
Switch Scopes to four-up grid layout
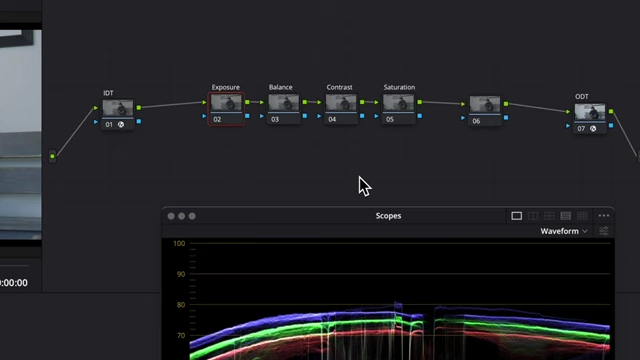click(x=549, y=216)
